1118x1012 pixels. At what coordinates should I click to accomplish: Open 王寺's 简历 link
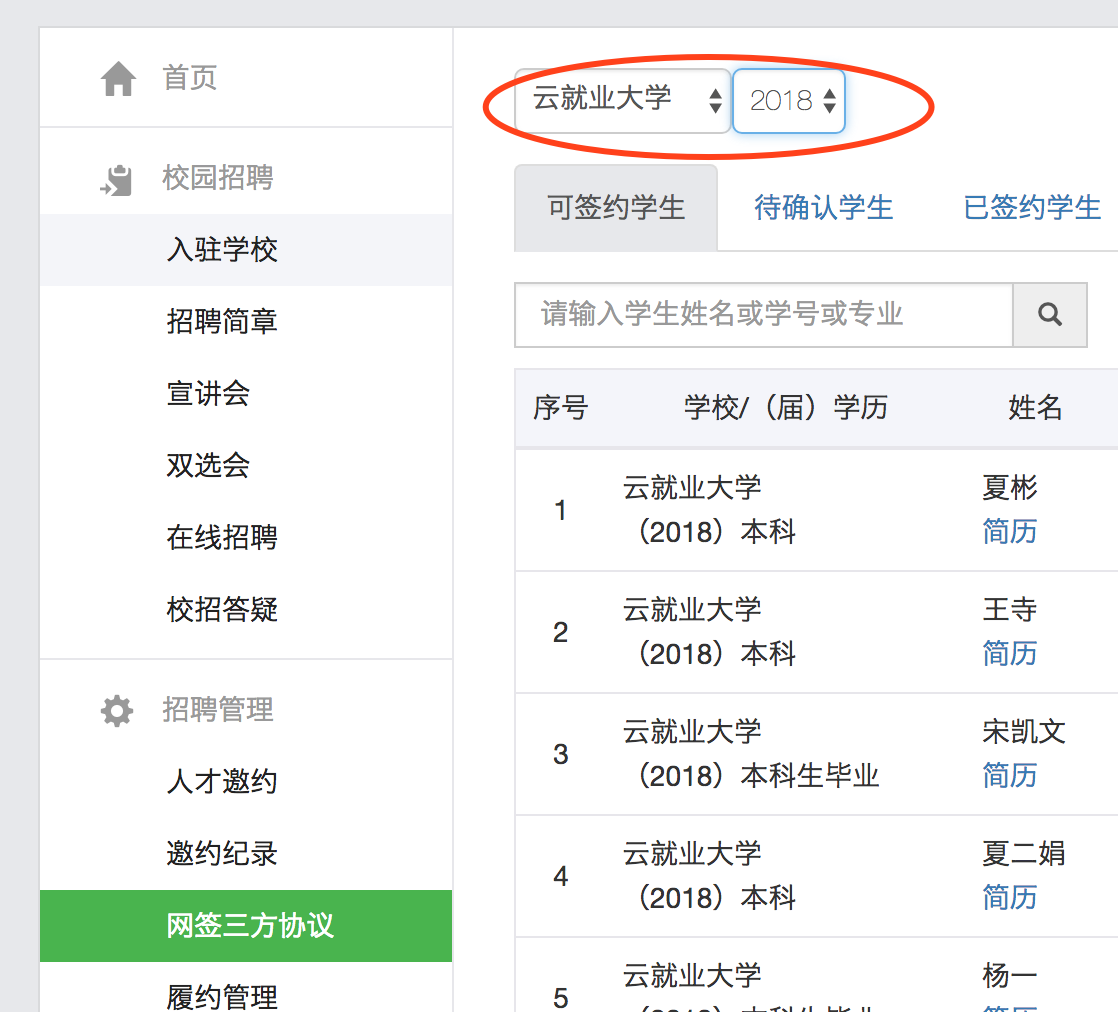pos(1009,654)
